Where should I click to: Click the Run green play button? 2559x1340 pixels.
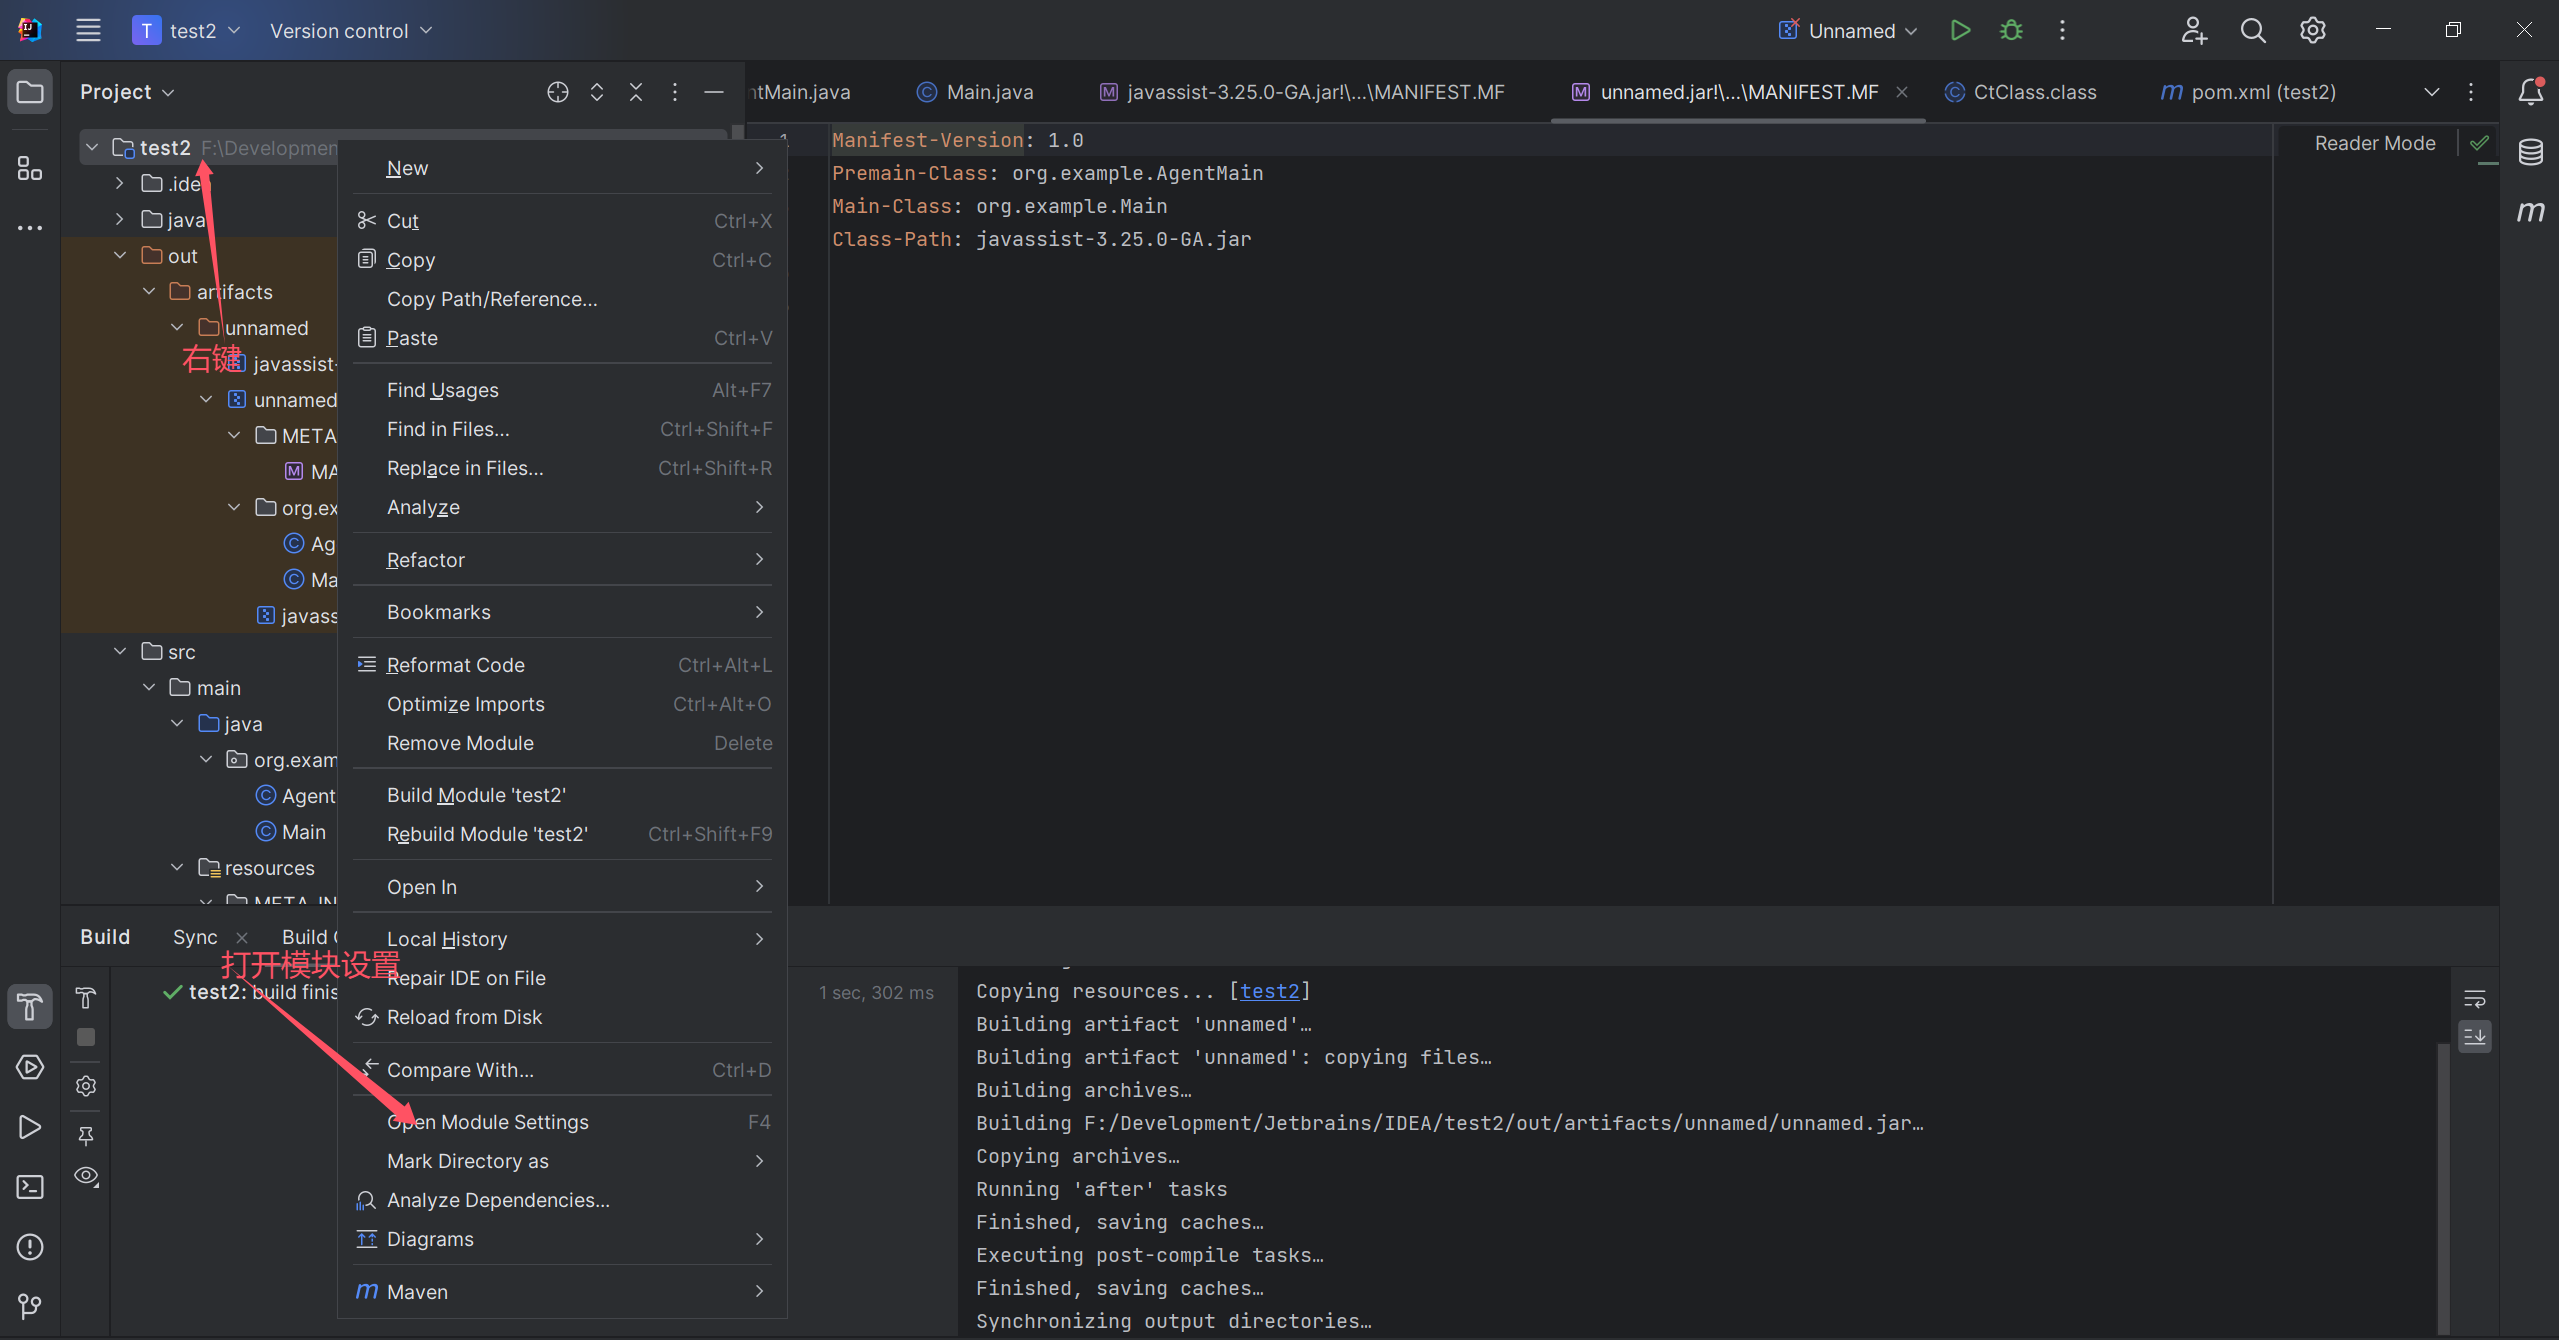point(1960,30)
